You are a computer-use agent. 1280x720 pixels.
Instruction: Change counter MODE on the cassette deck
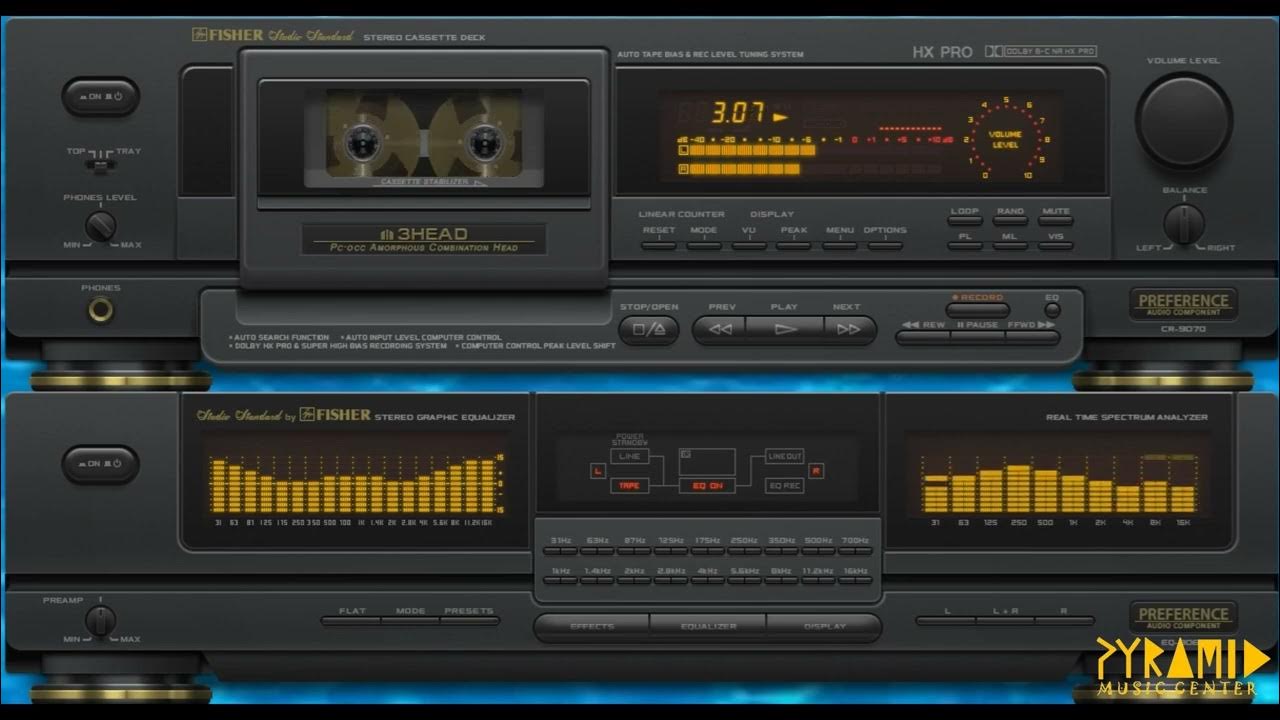coord(704,245)
